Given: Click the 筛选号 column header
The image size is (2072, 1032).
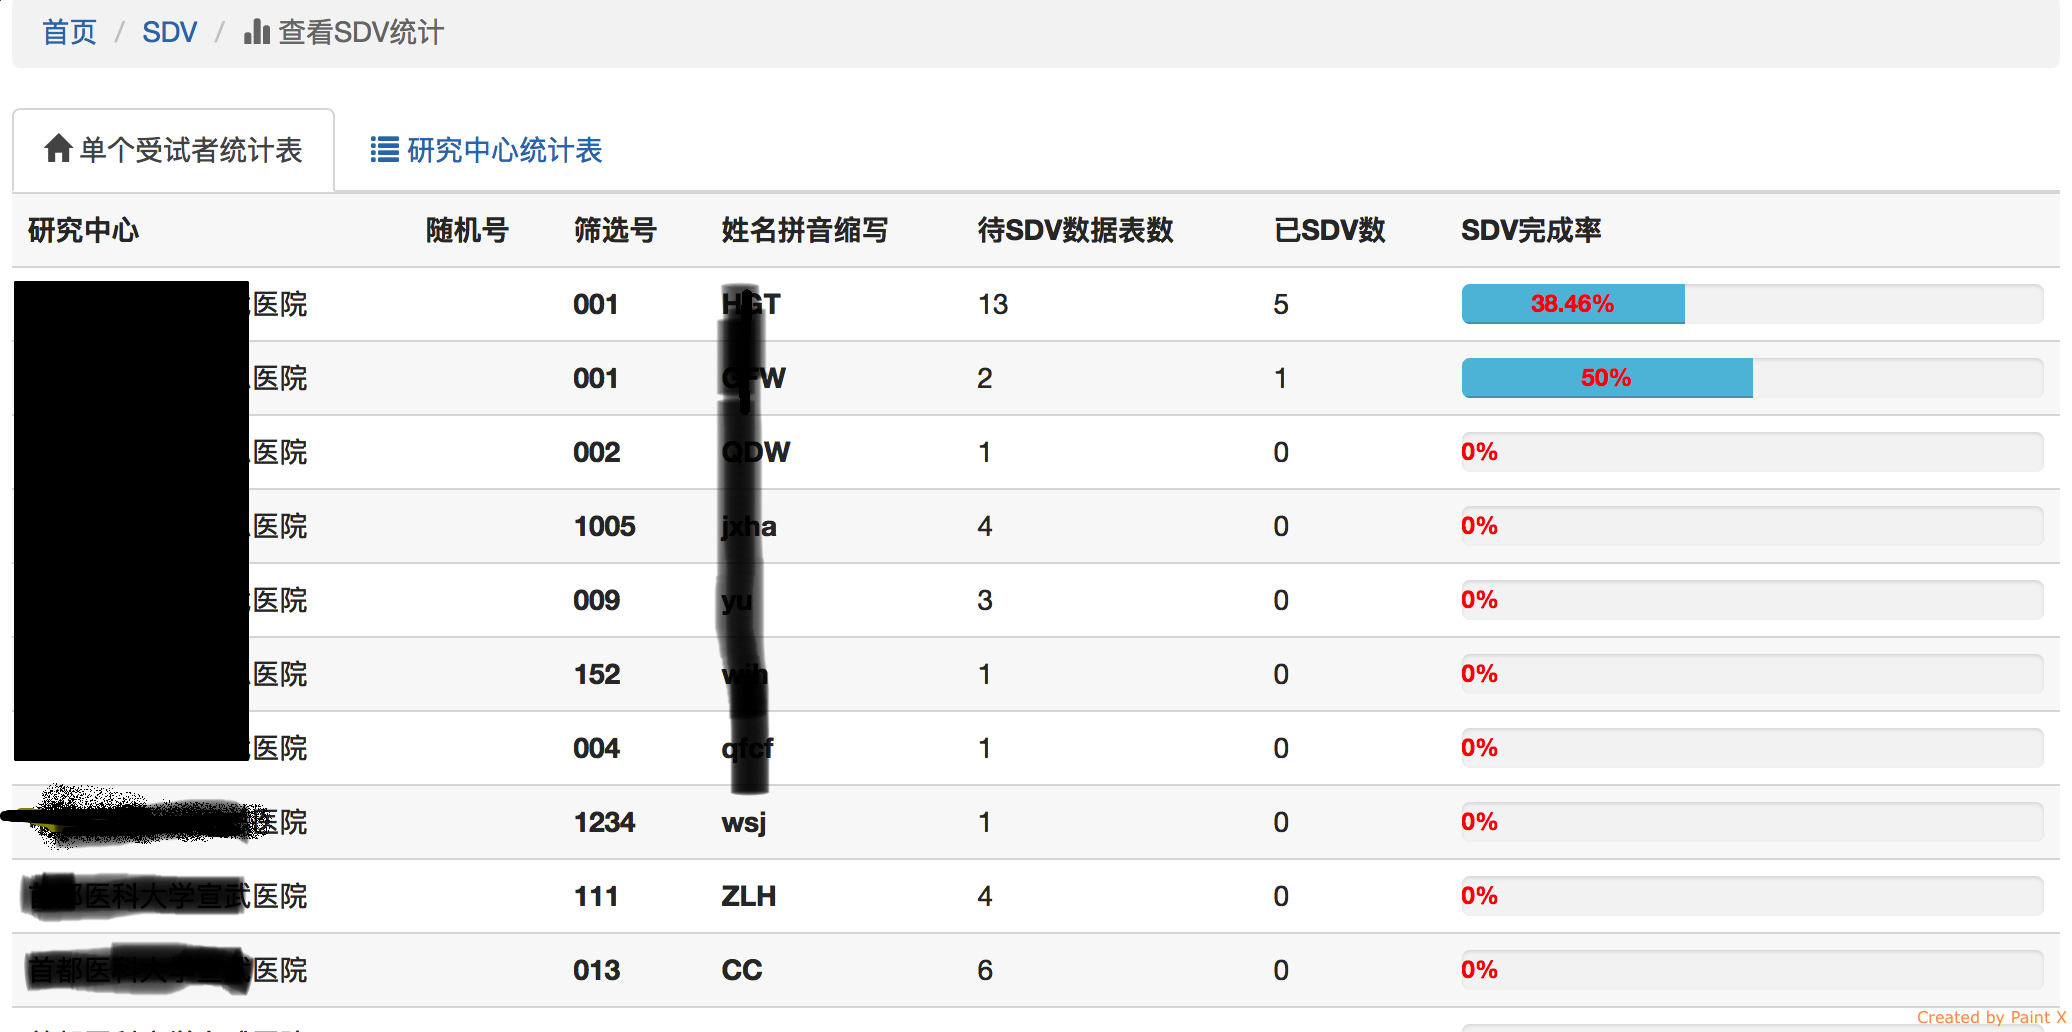Looking at the screenshot, I should click(614, 231).
